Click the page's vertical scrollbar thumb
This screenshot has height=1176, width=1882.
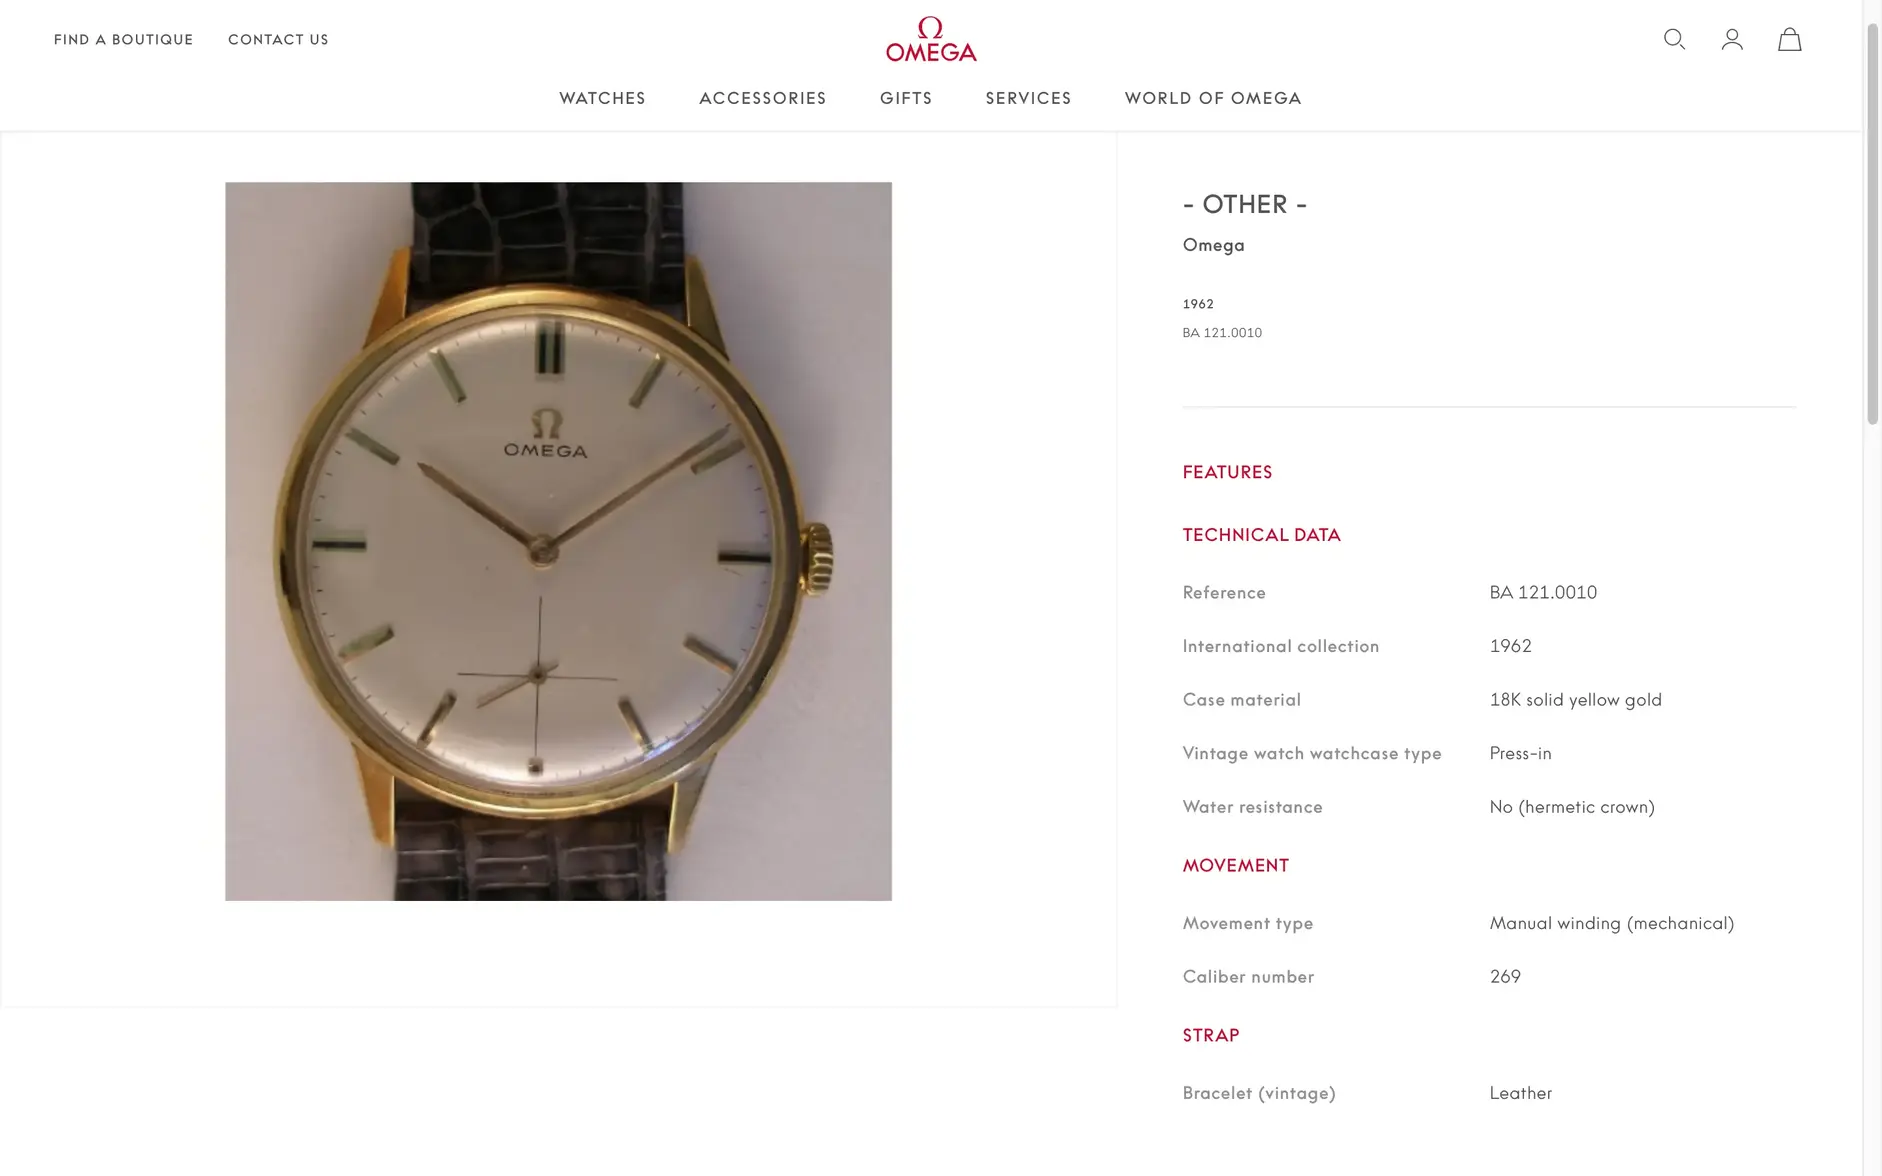click(x=1872, y=225)
